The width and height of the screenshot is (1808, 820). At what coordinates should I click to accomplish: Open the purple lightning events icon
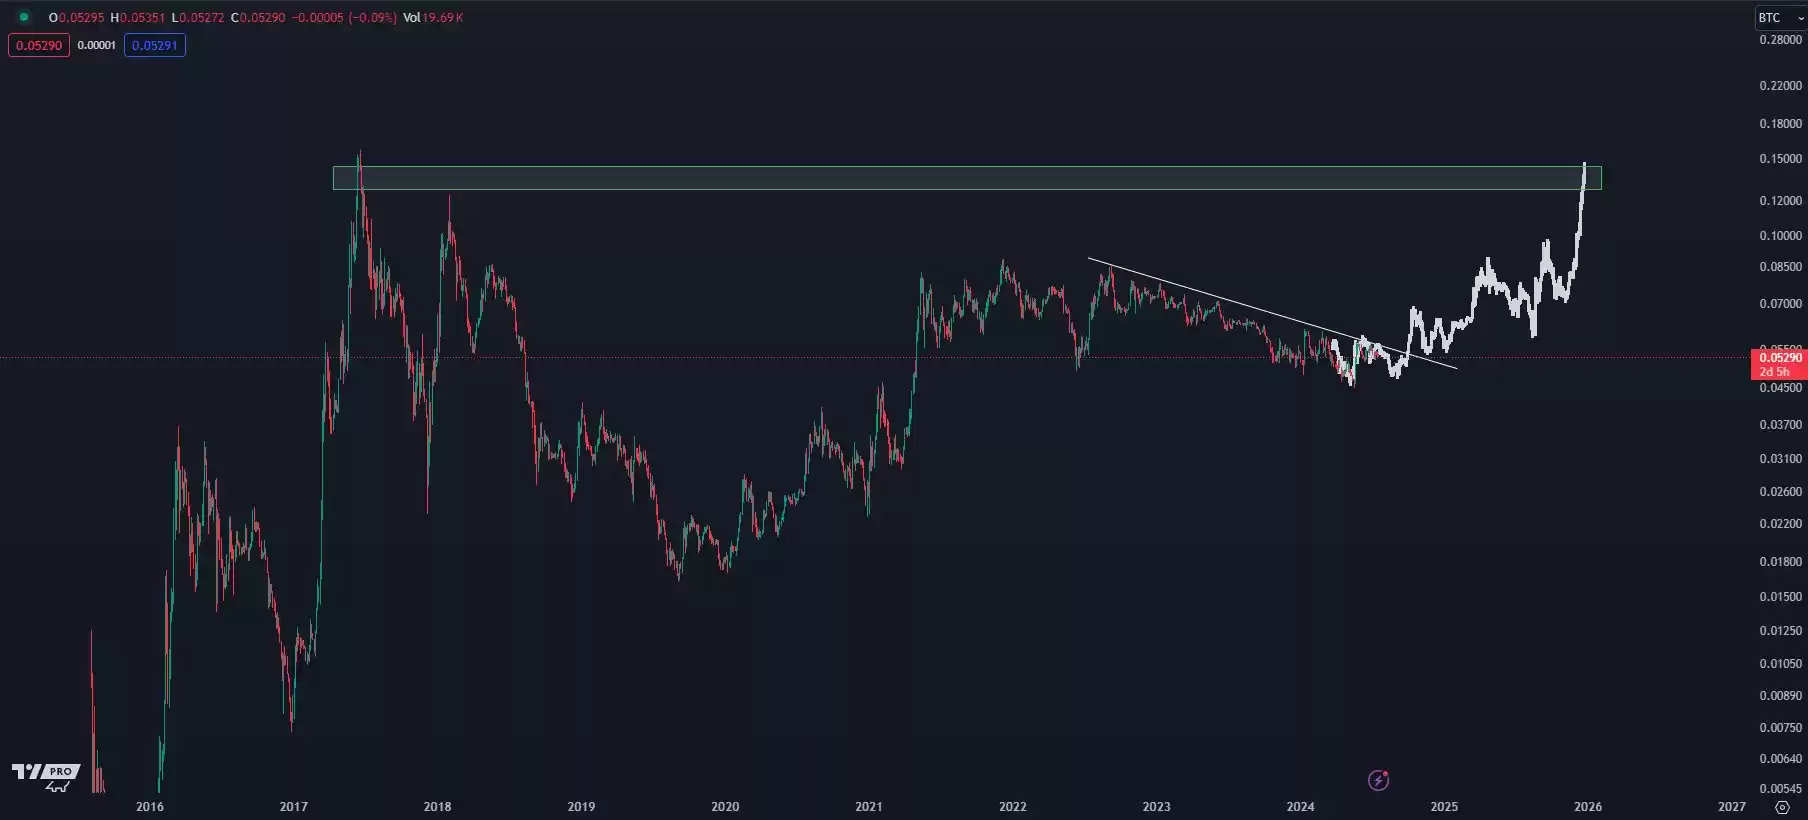1378,780
